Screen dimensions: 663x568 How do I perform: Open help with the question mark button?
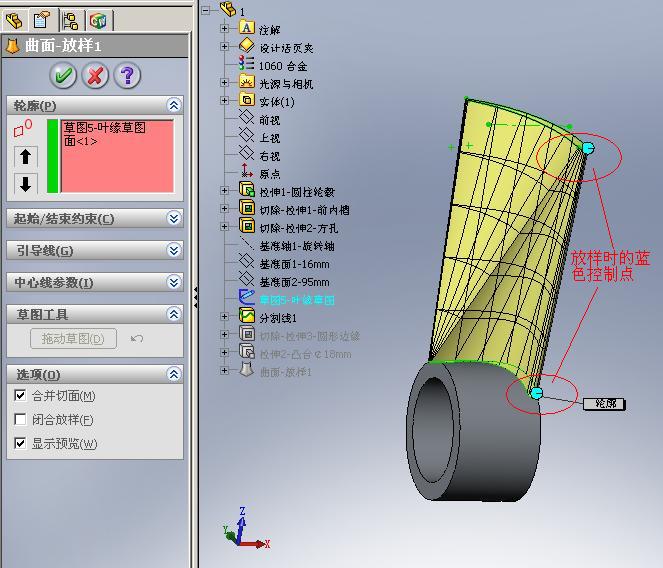click(127, 76)
